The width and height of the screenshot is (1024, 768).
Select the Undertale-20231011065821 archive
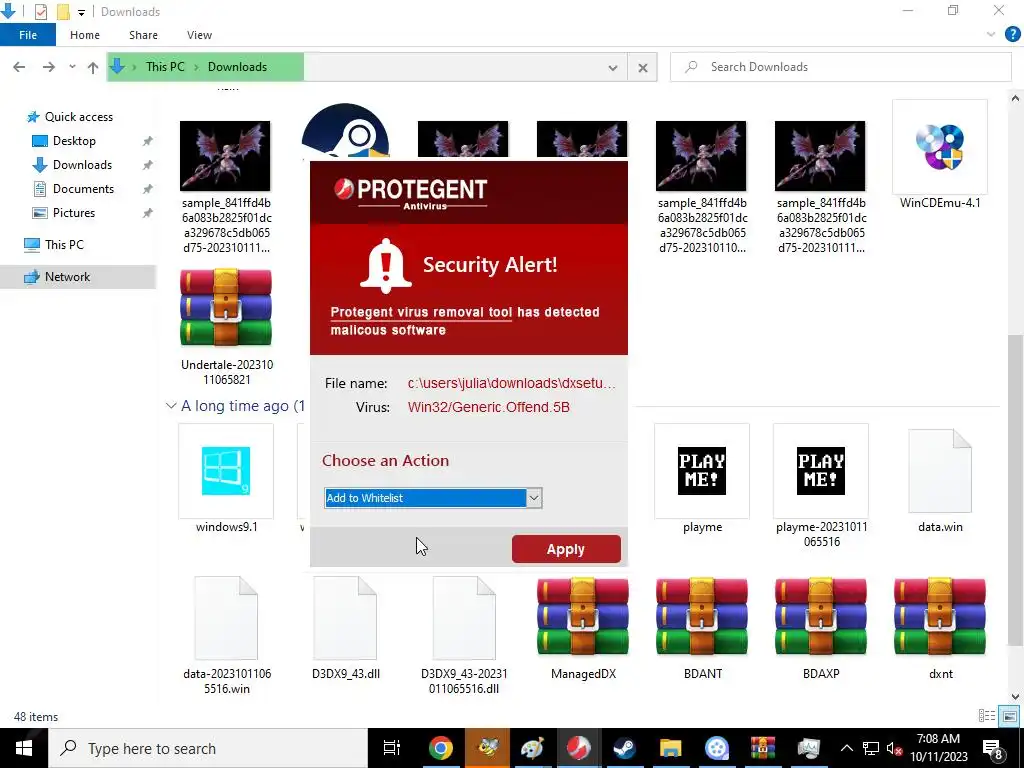[x=226, y=327]
